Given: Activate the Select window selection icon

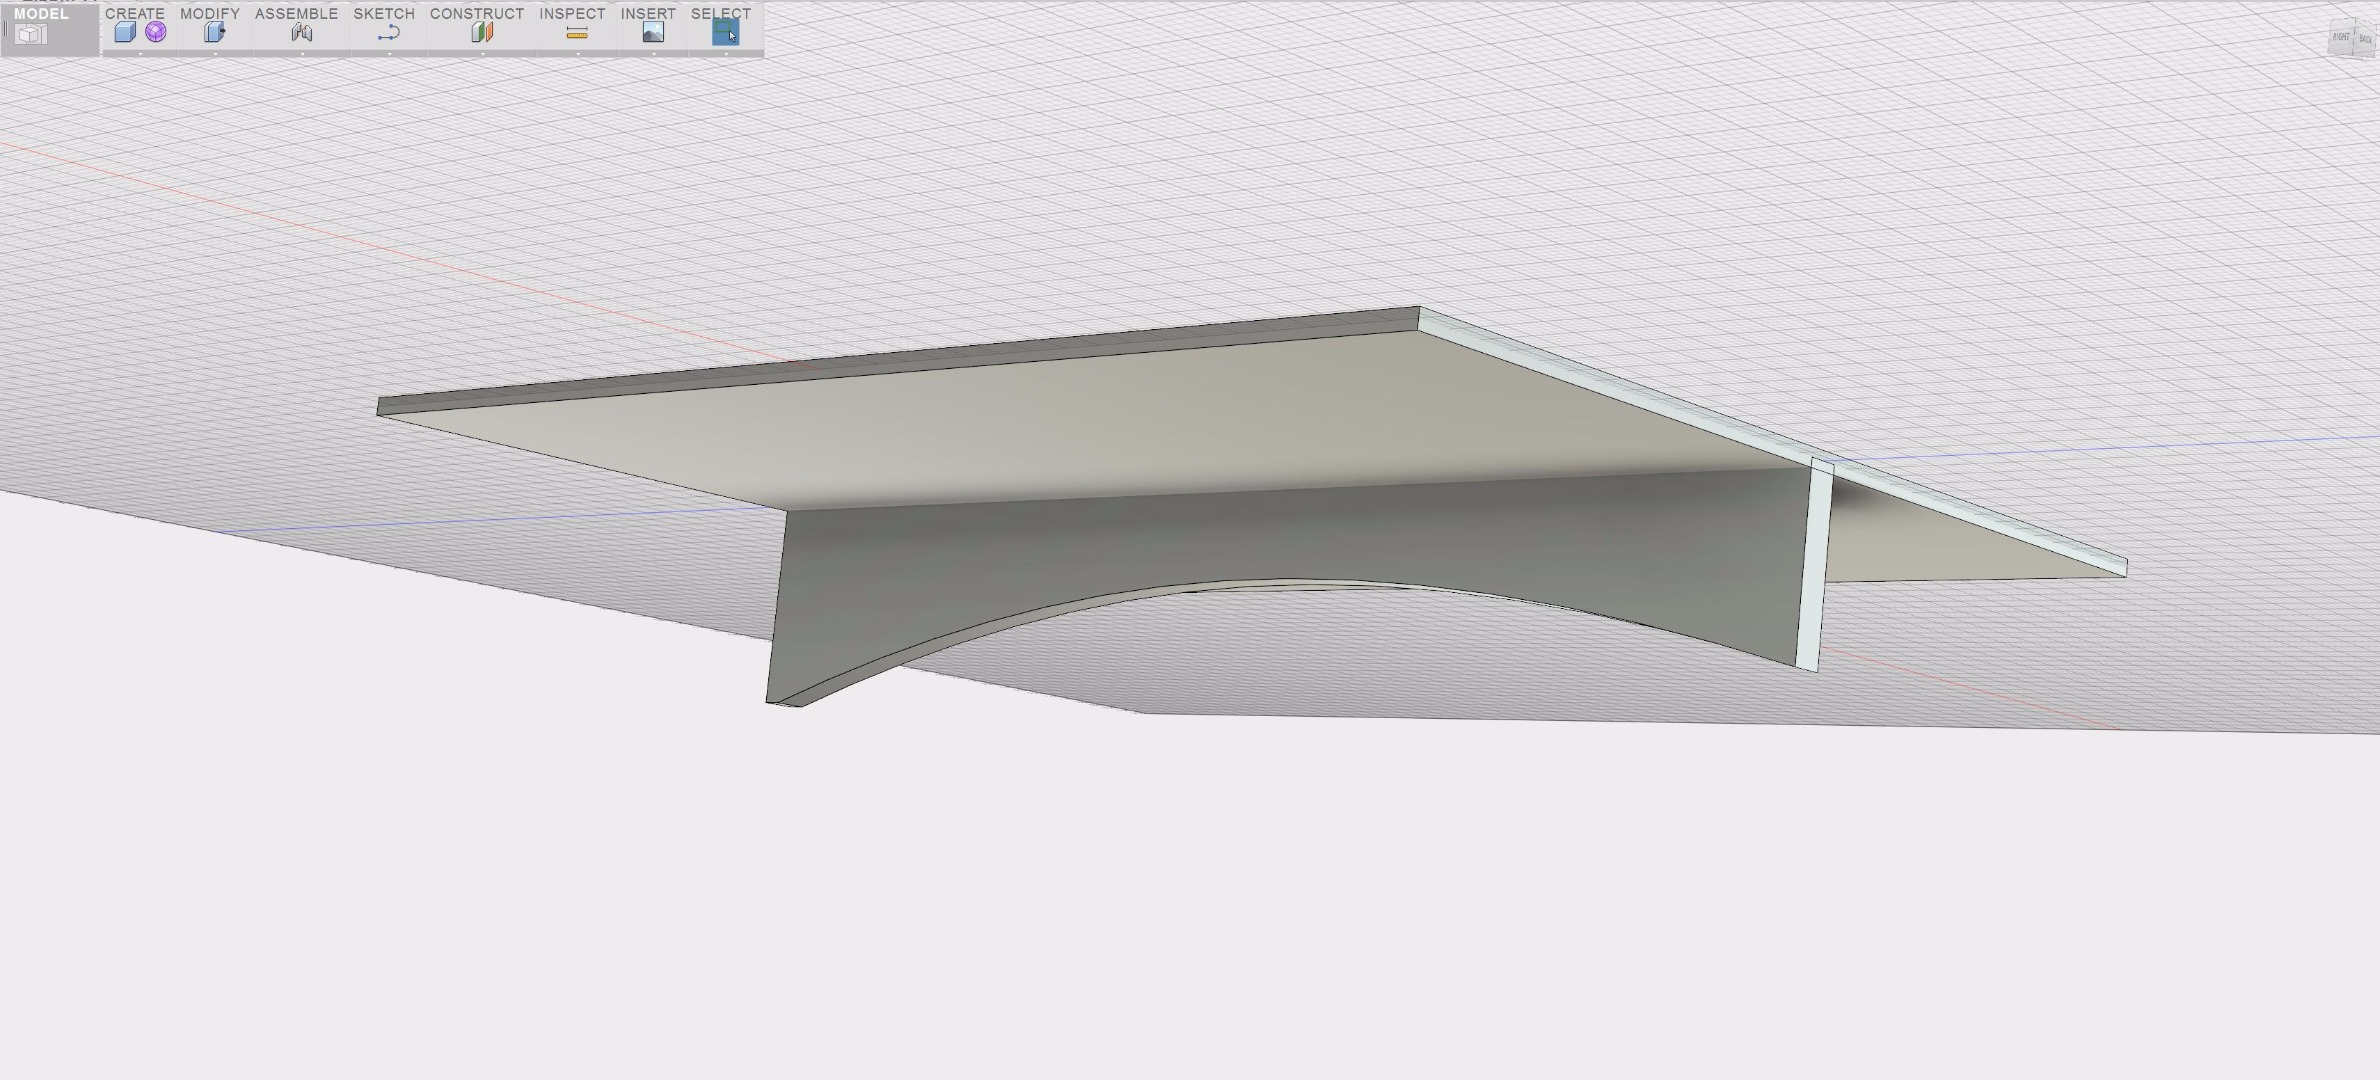Looking at the screenshot, I should pyautogui.click(x=725, y=32).
